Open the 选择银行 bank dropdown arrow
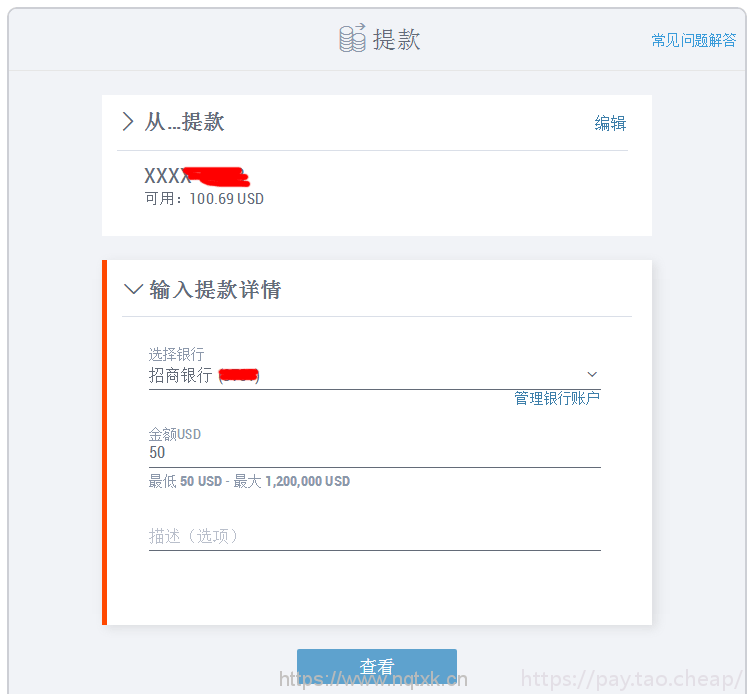Image resolution: width=751 pixels, height=694 pixels. pyautogui.click(x=591, y=375)
